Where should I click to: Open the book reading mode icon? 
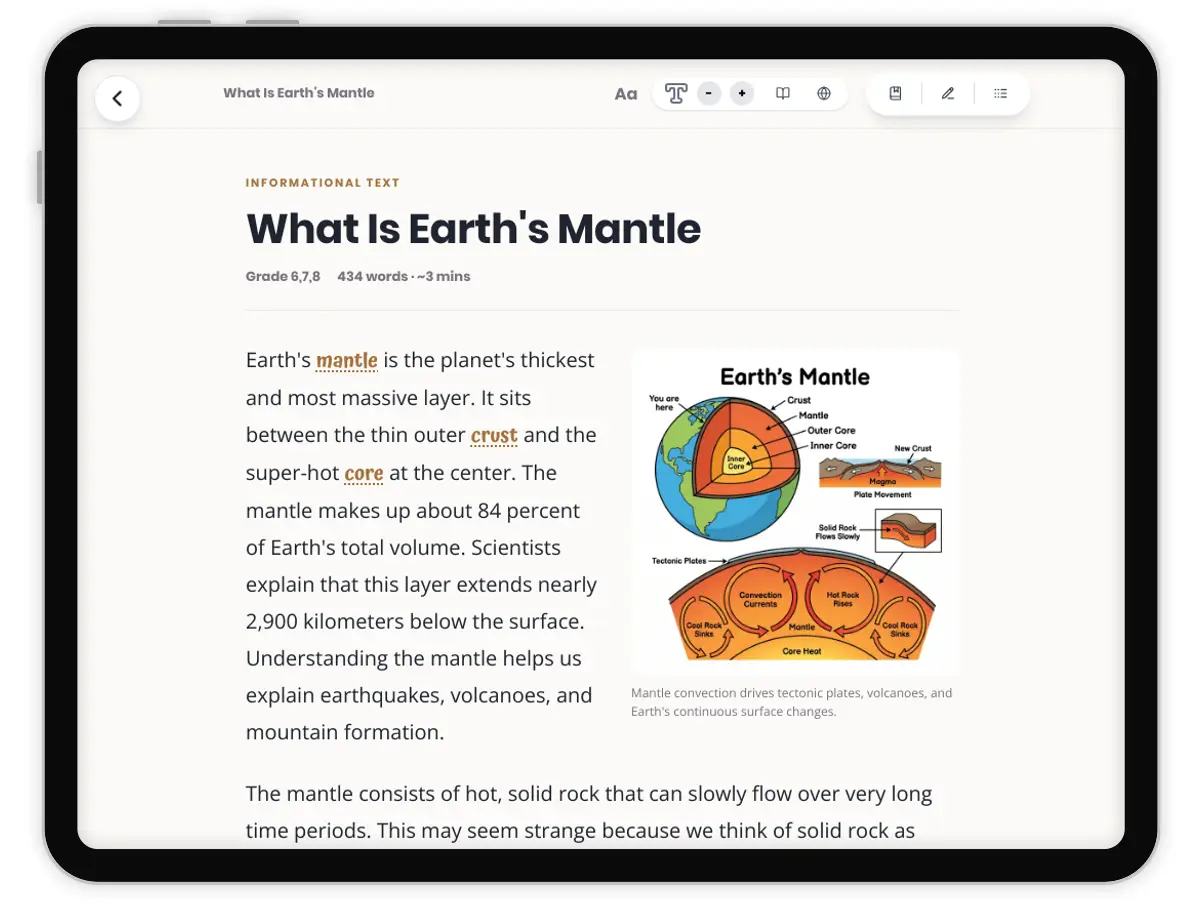pyautogui.click(x=783, y=94)
